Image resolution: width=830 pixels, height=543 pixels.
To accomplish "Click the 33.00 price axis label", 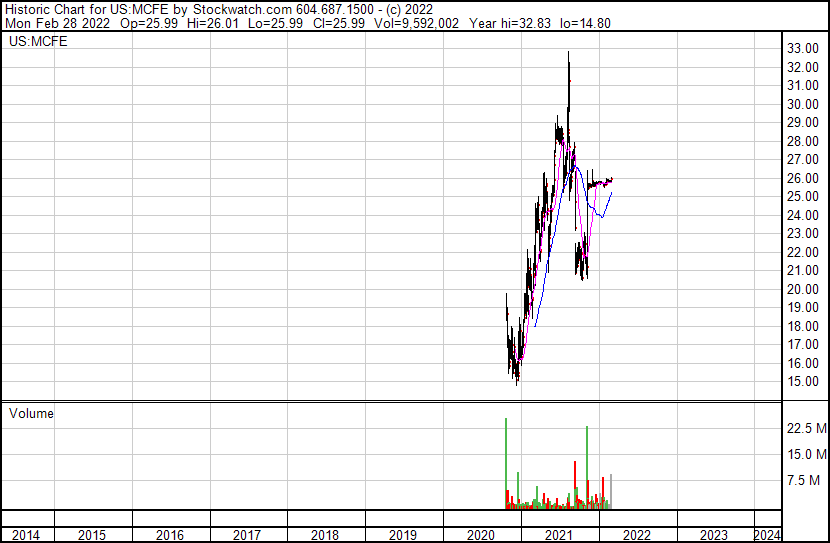I will pyautogui.click(x=803, y=48).
